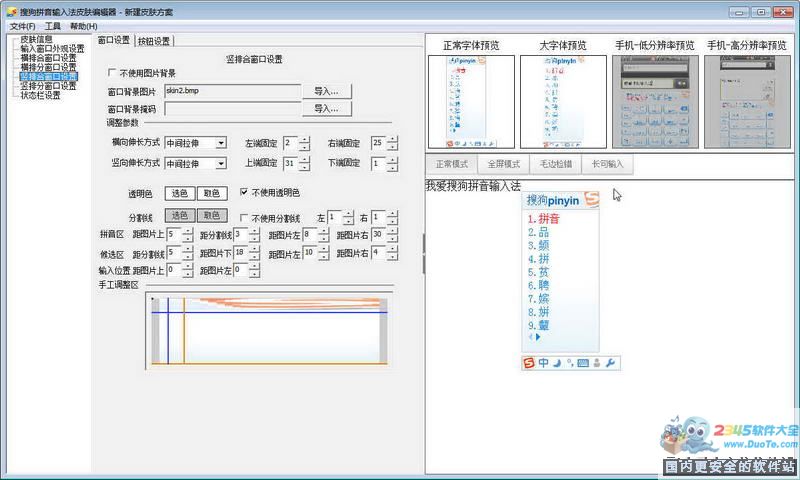Select candidate 2.品
The width and height of the screenshot is (800, 480).
coord(538,233)
